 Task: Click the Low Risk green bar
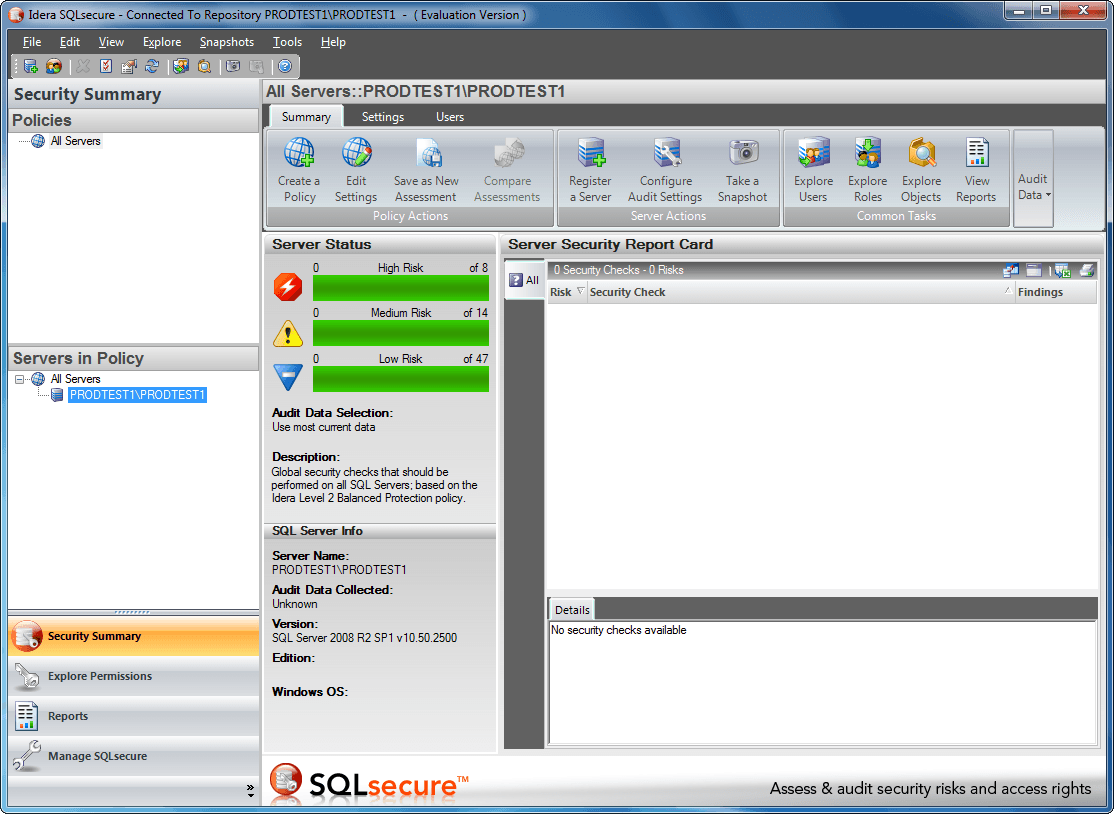pyautogui.click(x=401, y=379)
